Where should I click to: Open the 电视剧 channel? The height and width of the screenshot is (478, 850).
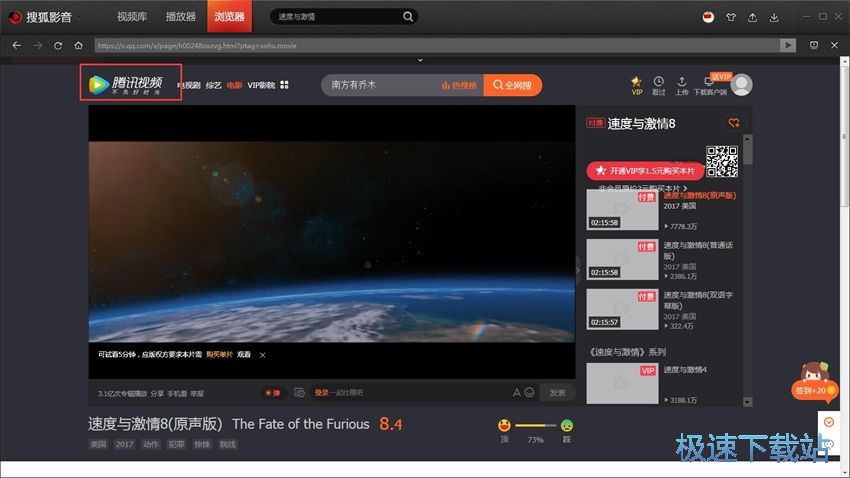pos(189,85)
